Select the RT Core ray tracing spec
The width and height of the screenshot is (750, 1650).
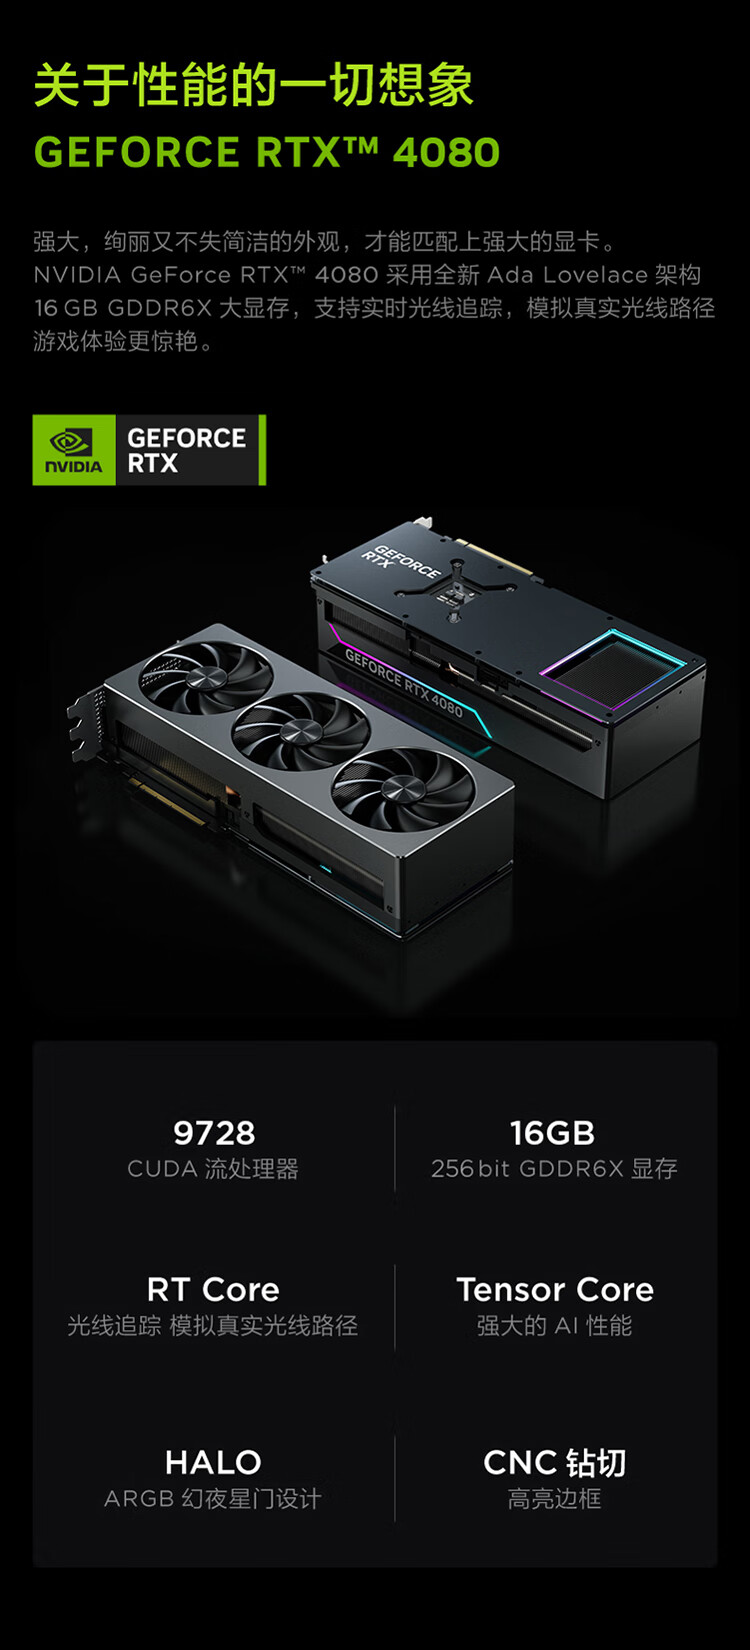tap(212, 1306)
